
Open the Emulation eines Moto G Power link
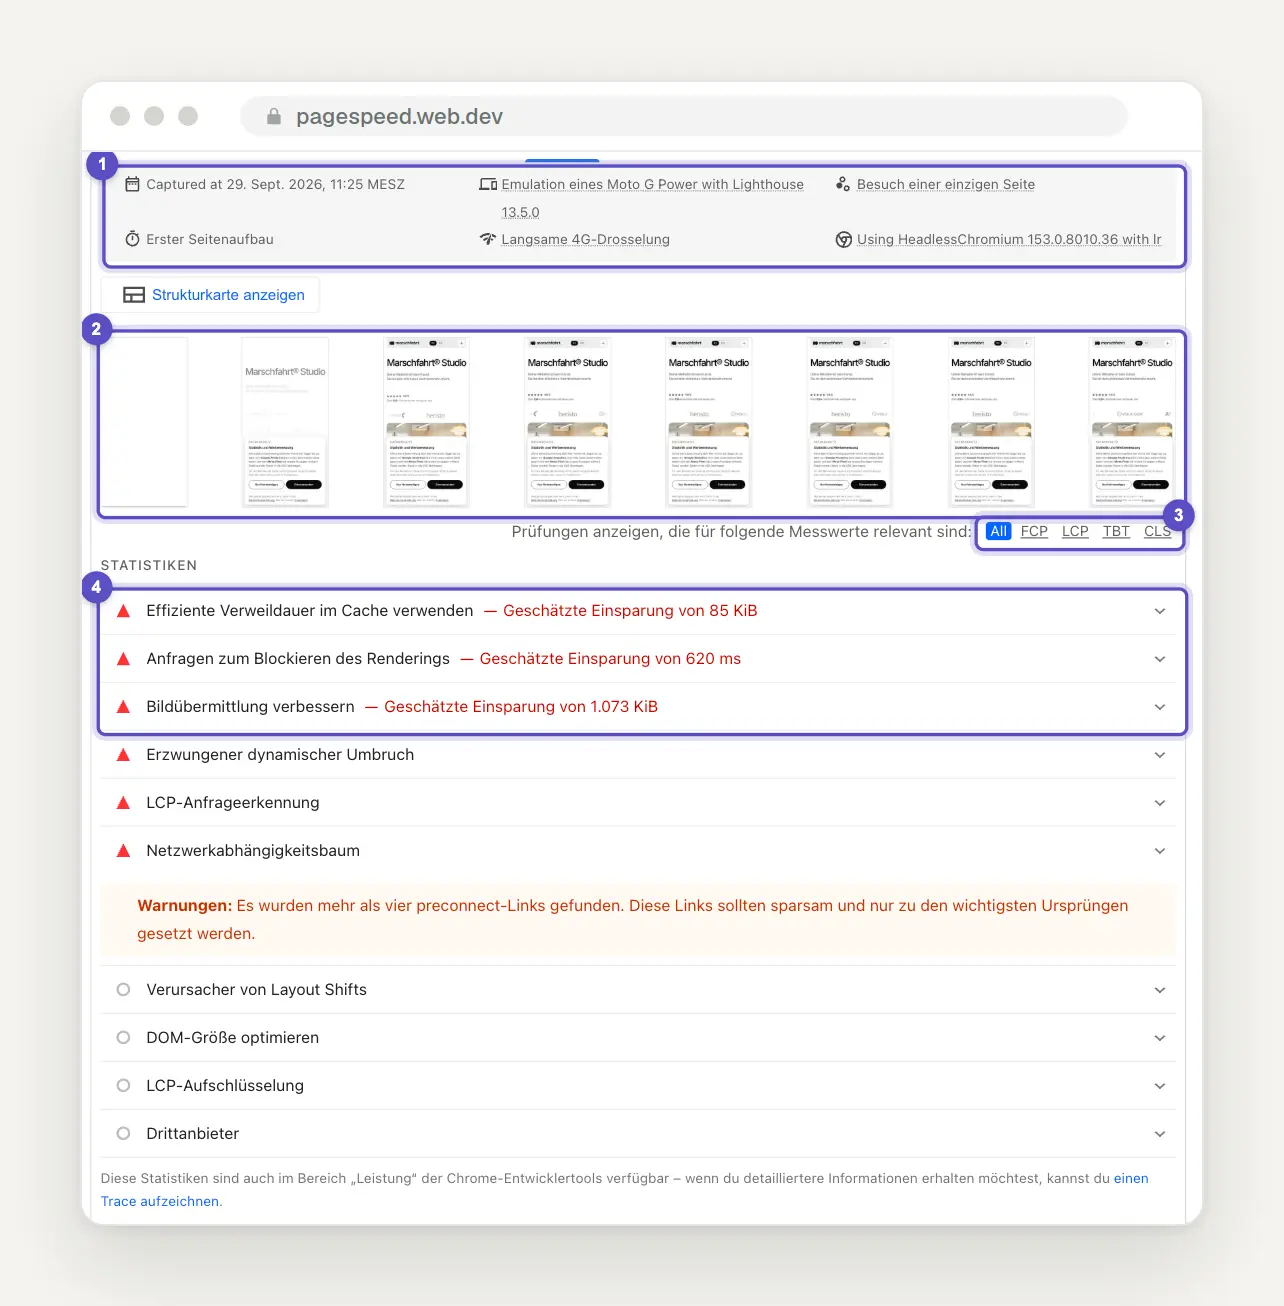[652, 198]
